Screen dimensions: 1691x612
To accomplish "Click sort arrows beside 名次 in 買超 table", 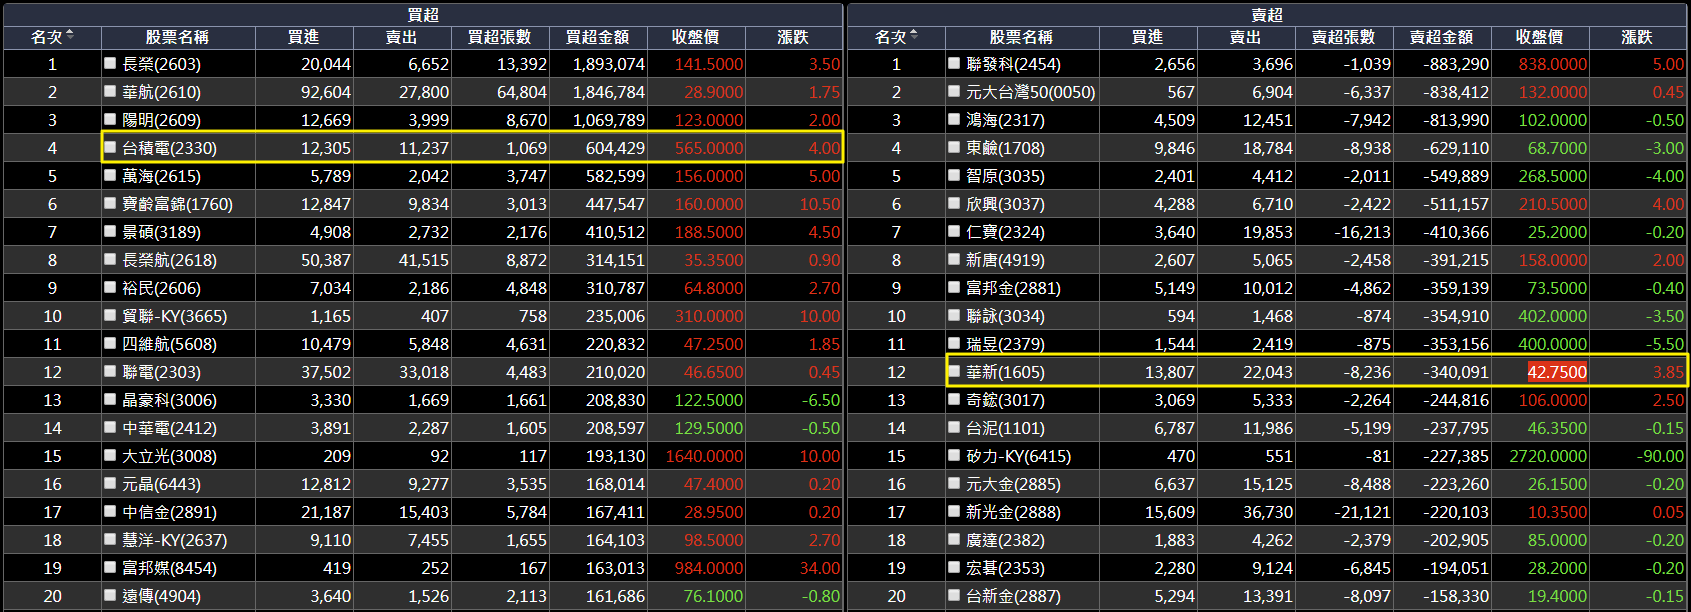I will pyautogui.click(x=70, y=36).
